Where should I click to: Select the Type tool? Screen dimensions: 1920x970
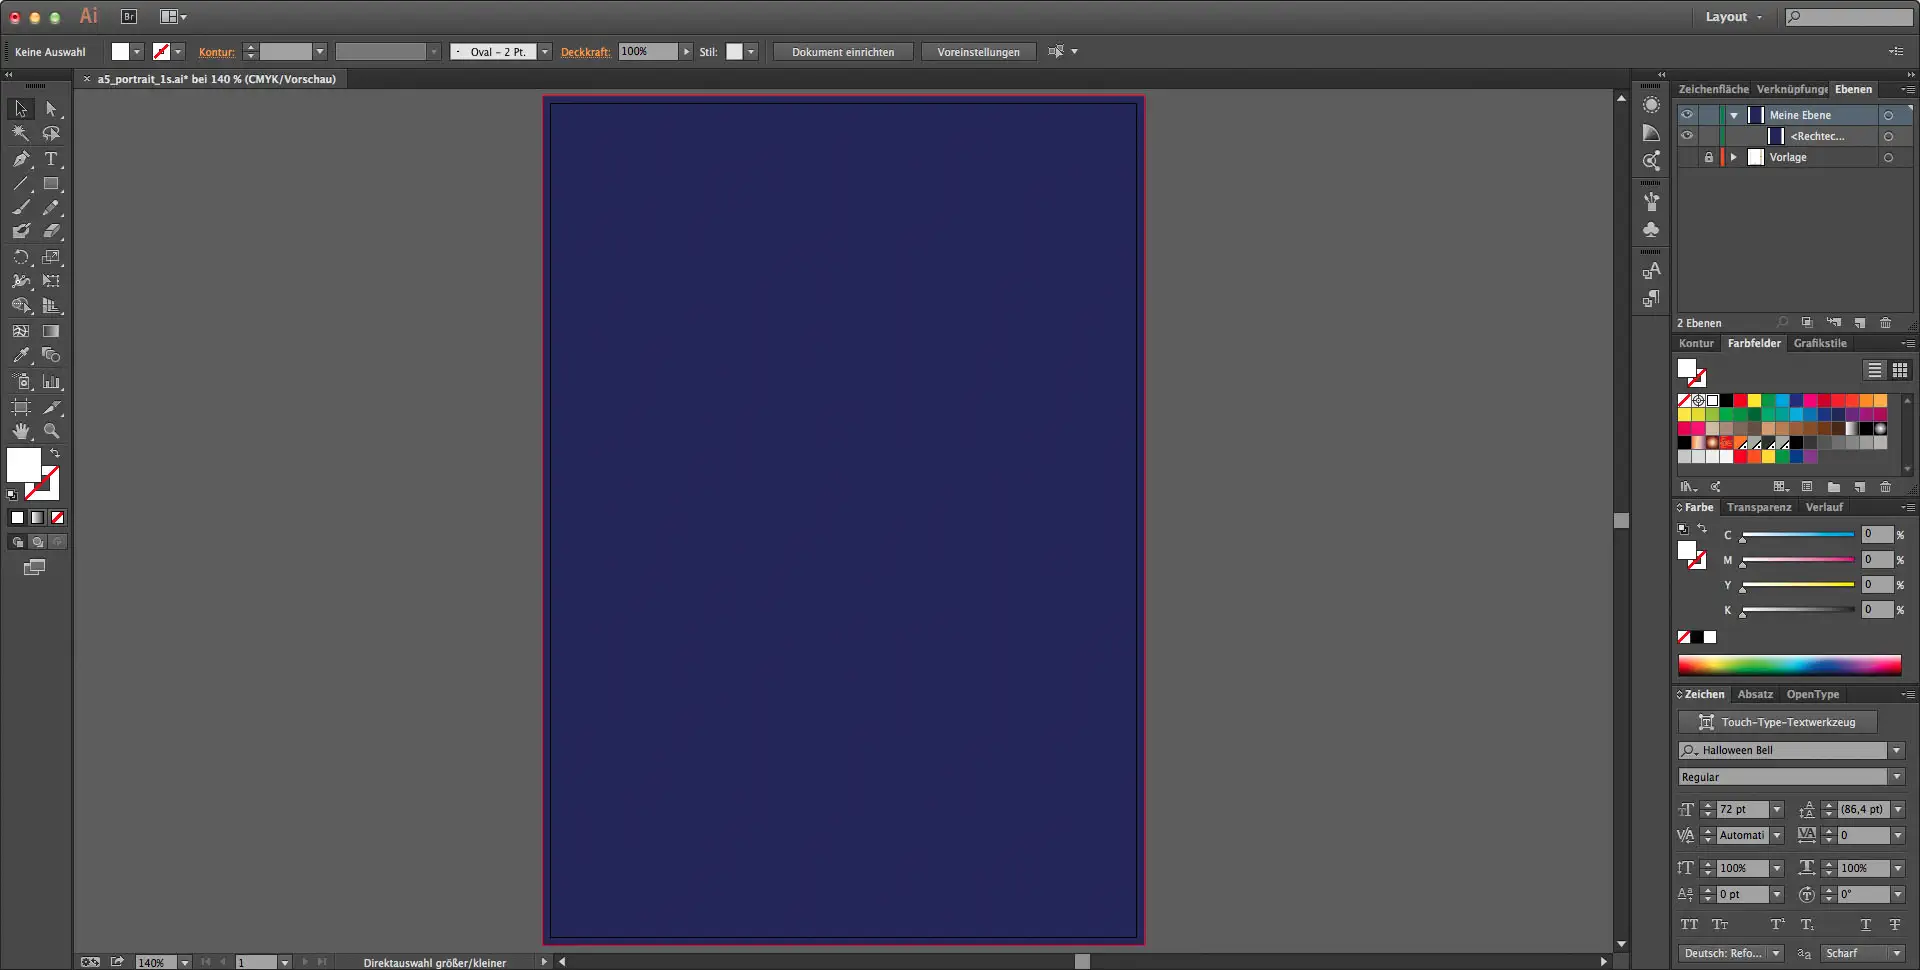pyautogui.click(x=51, y=159)
